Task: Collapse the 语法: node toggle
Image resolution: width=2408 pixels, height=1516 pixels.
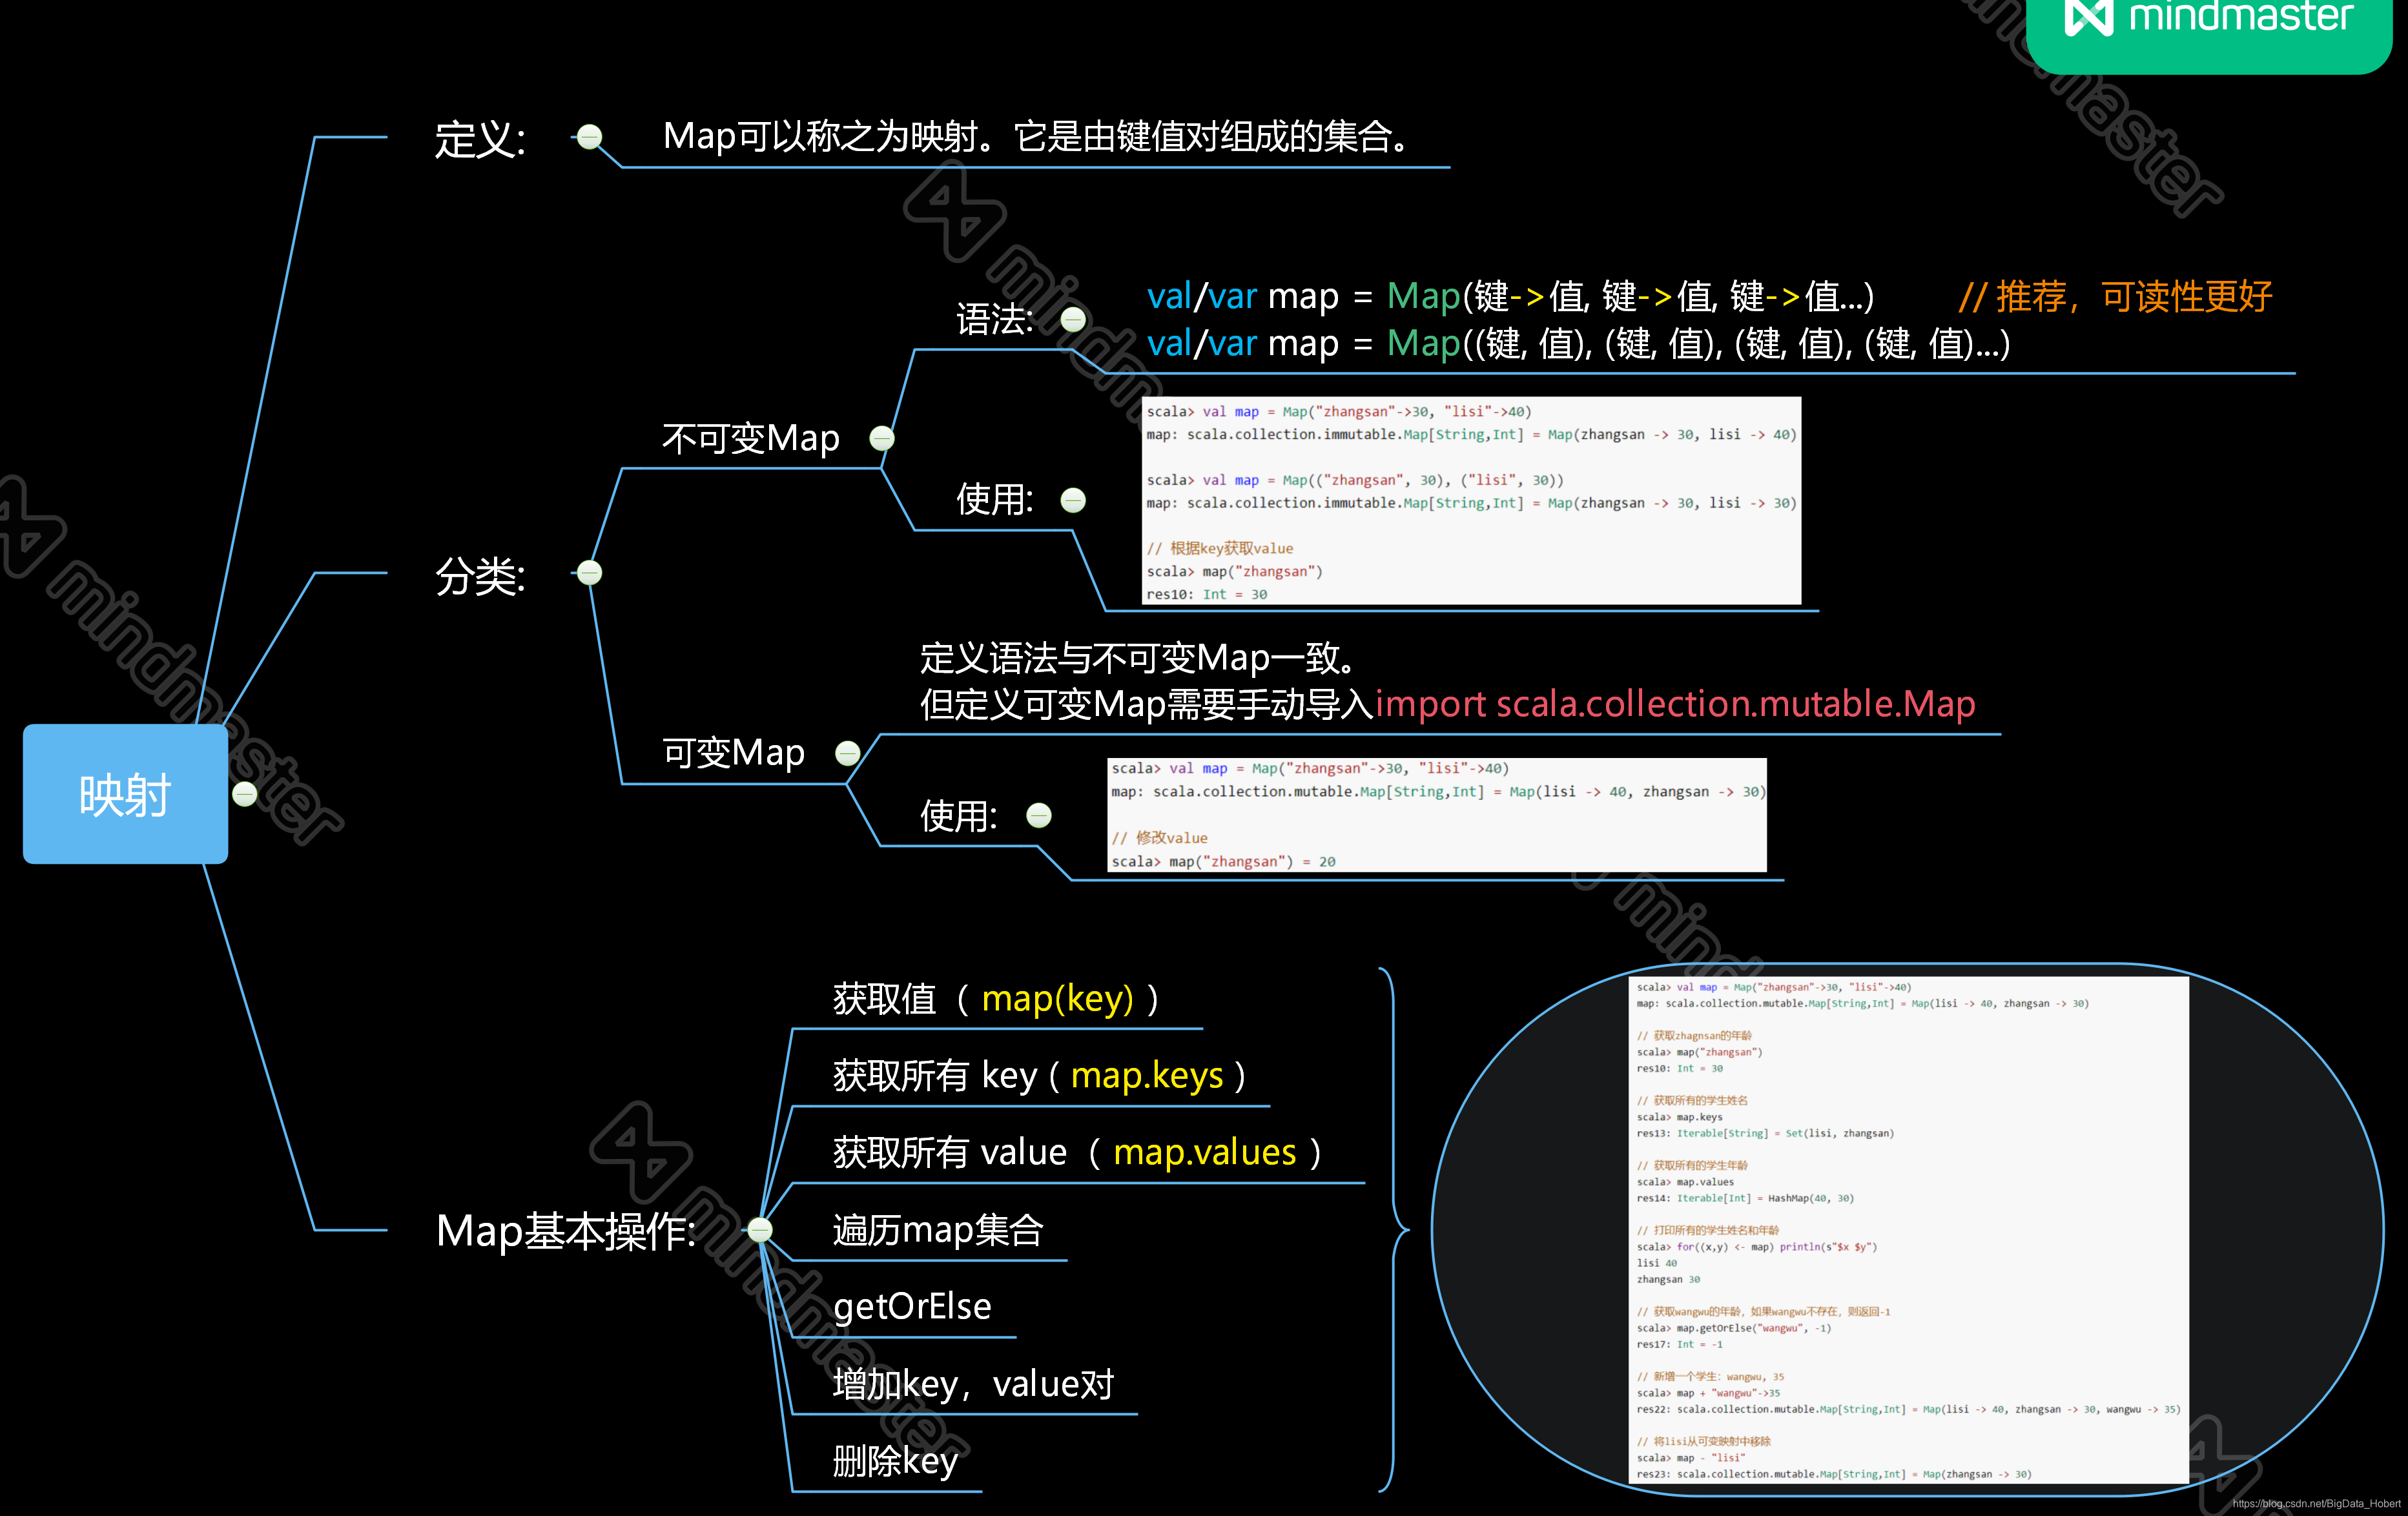Action: pos(1073,320)
